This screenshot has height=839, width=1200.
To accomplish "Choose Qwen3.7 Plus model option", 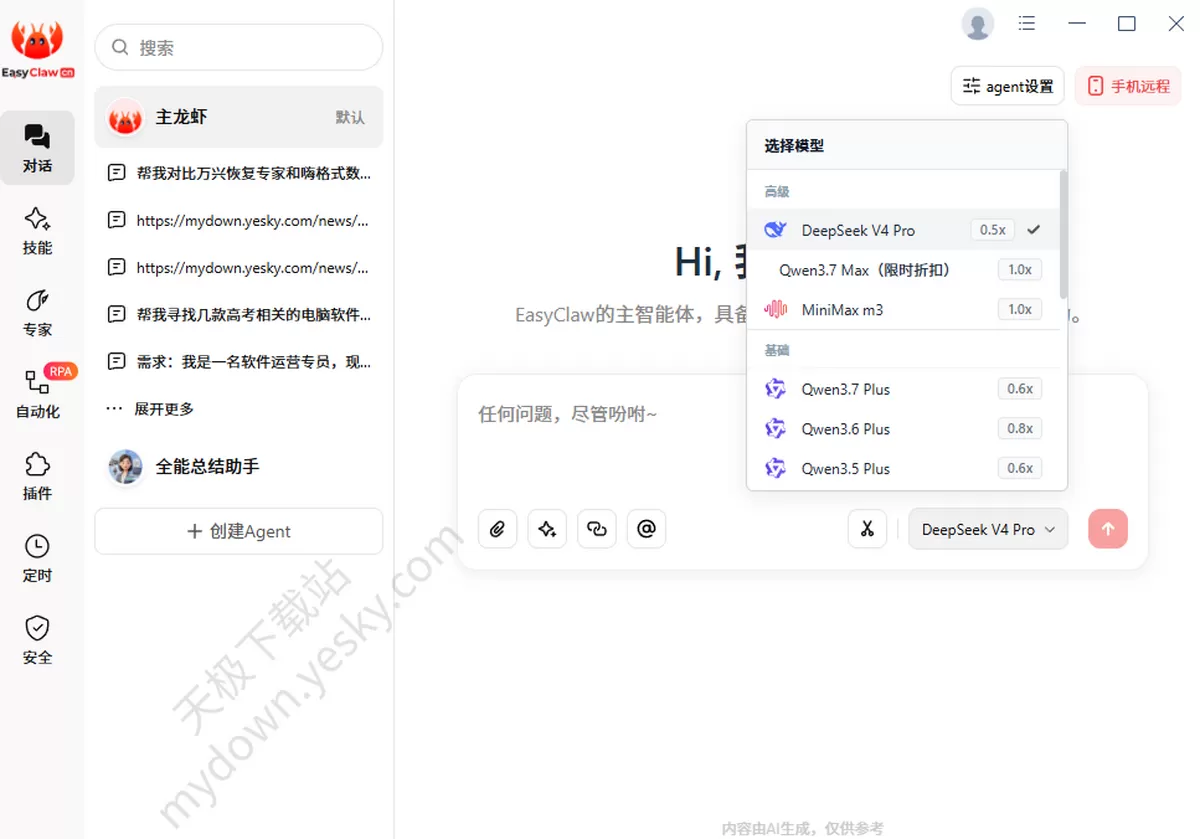I will pyautogui.click(x=903, y=389).
